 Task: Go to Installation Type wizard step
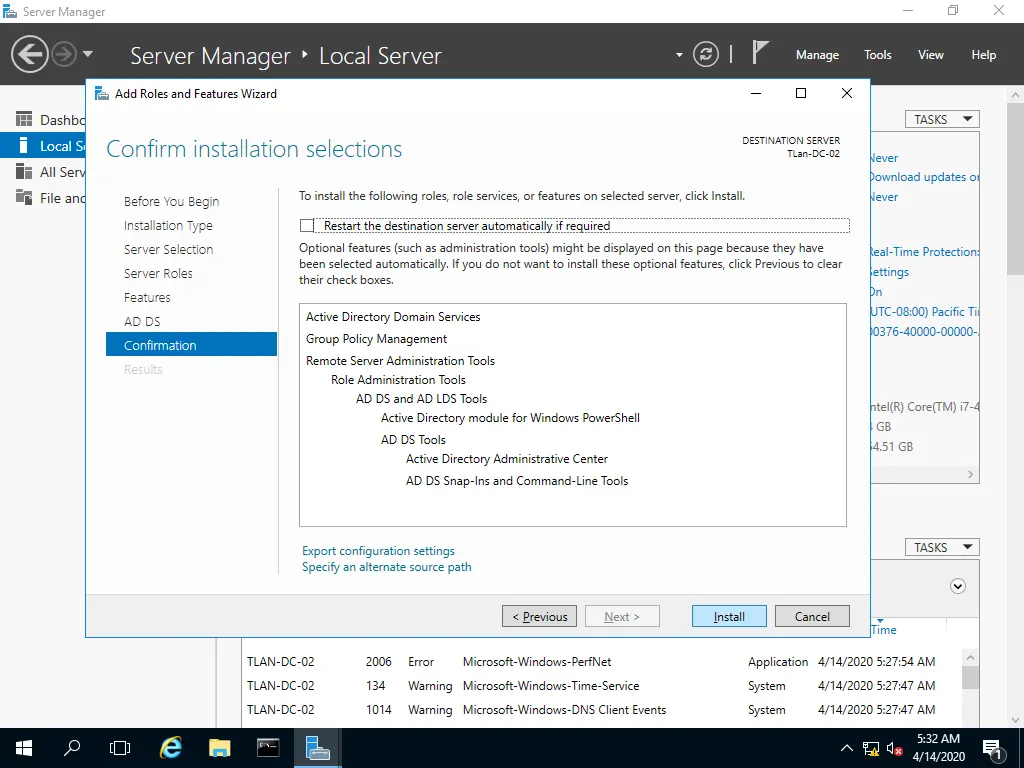click(168, 225)
